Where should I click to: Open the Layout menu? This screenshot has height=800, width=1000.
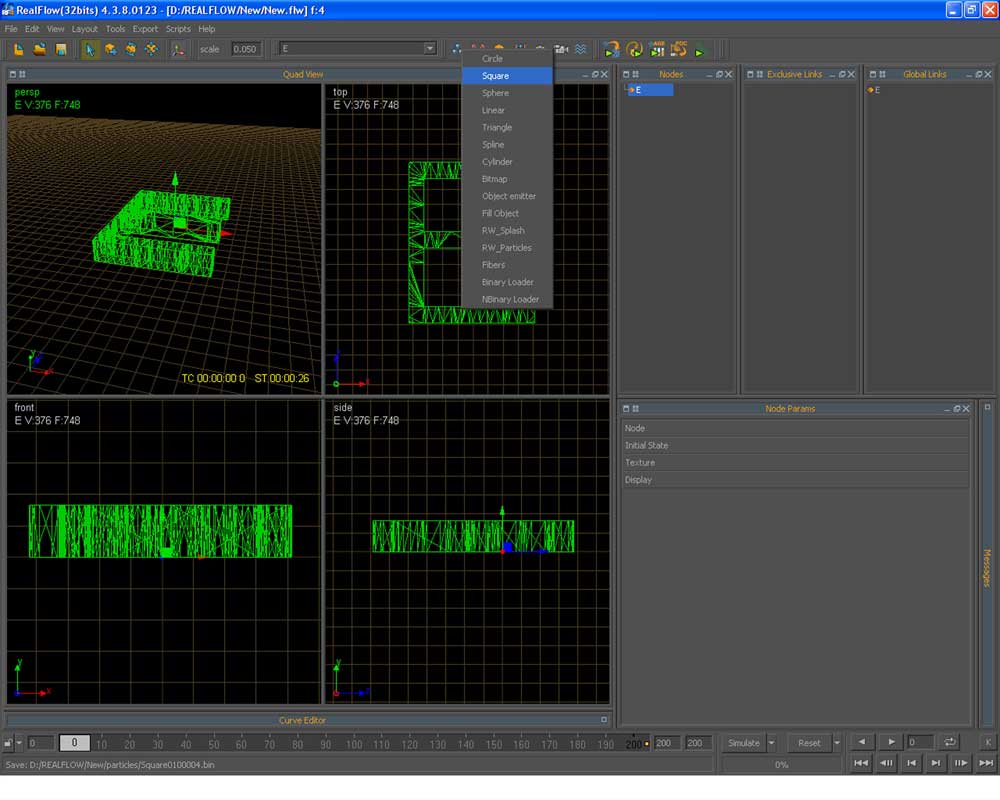(x=85, y=29)
